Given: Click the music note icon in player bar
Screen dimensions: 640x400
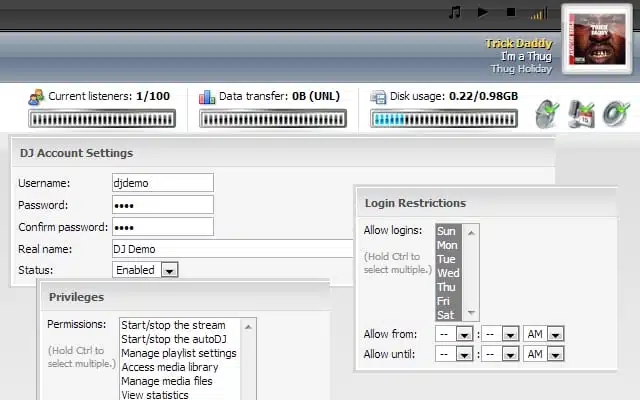Looking at the screenshot, I should coord(455,13).
